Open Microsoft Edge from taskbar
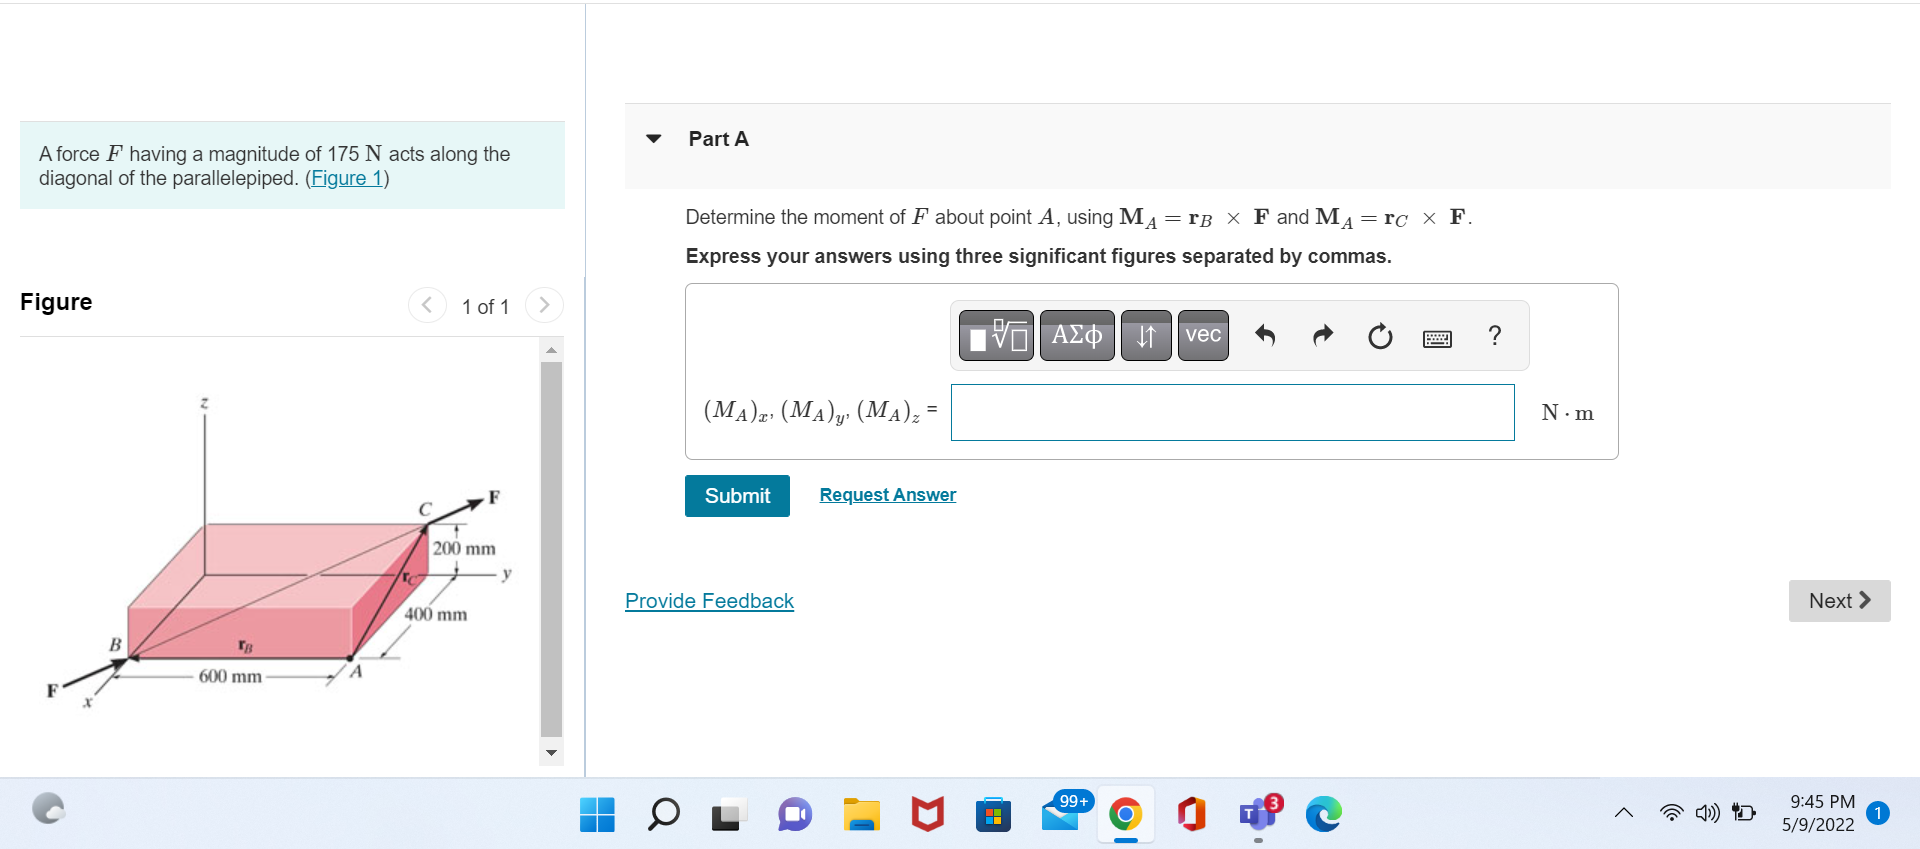This screenshot has width=1920, height=849. click(1323, 814)
